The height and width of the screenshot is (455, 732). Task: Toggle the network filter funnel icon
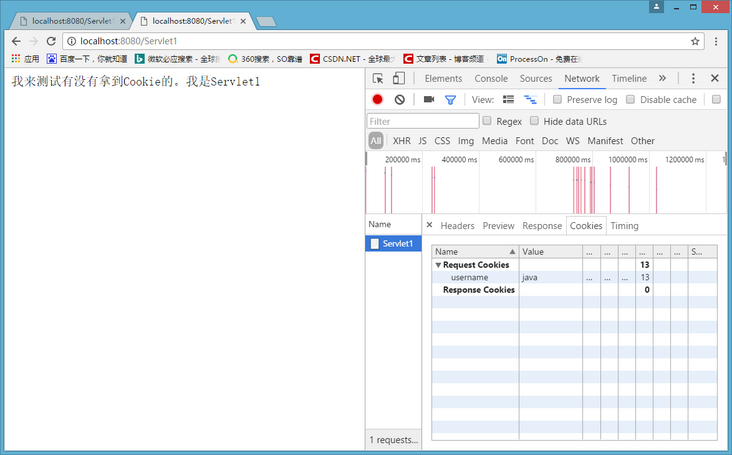450,100
